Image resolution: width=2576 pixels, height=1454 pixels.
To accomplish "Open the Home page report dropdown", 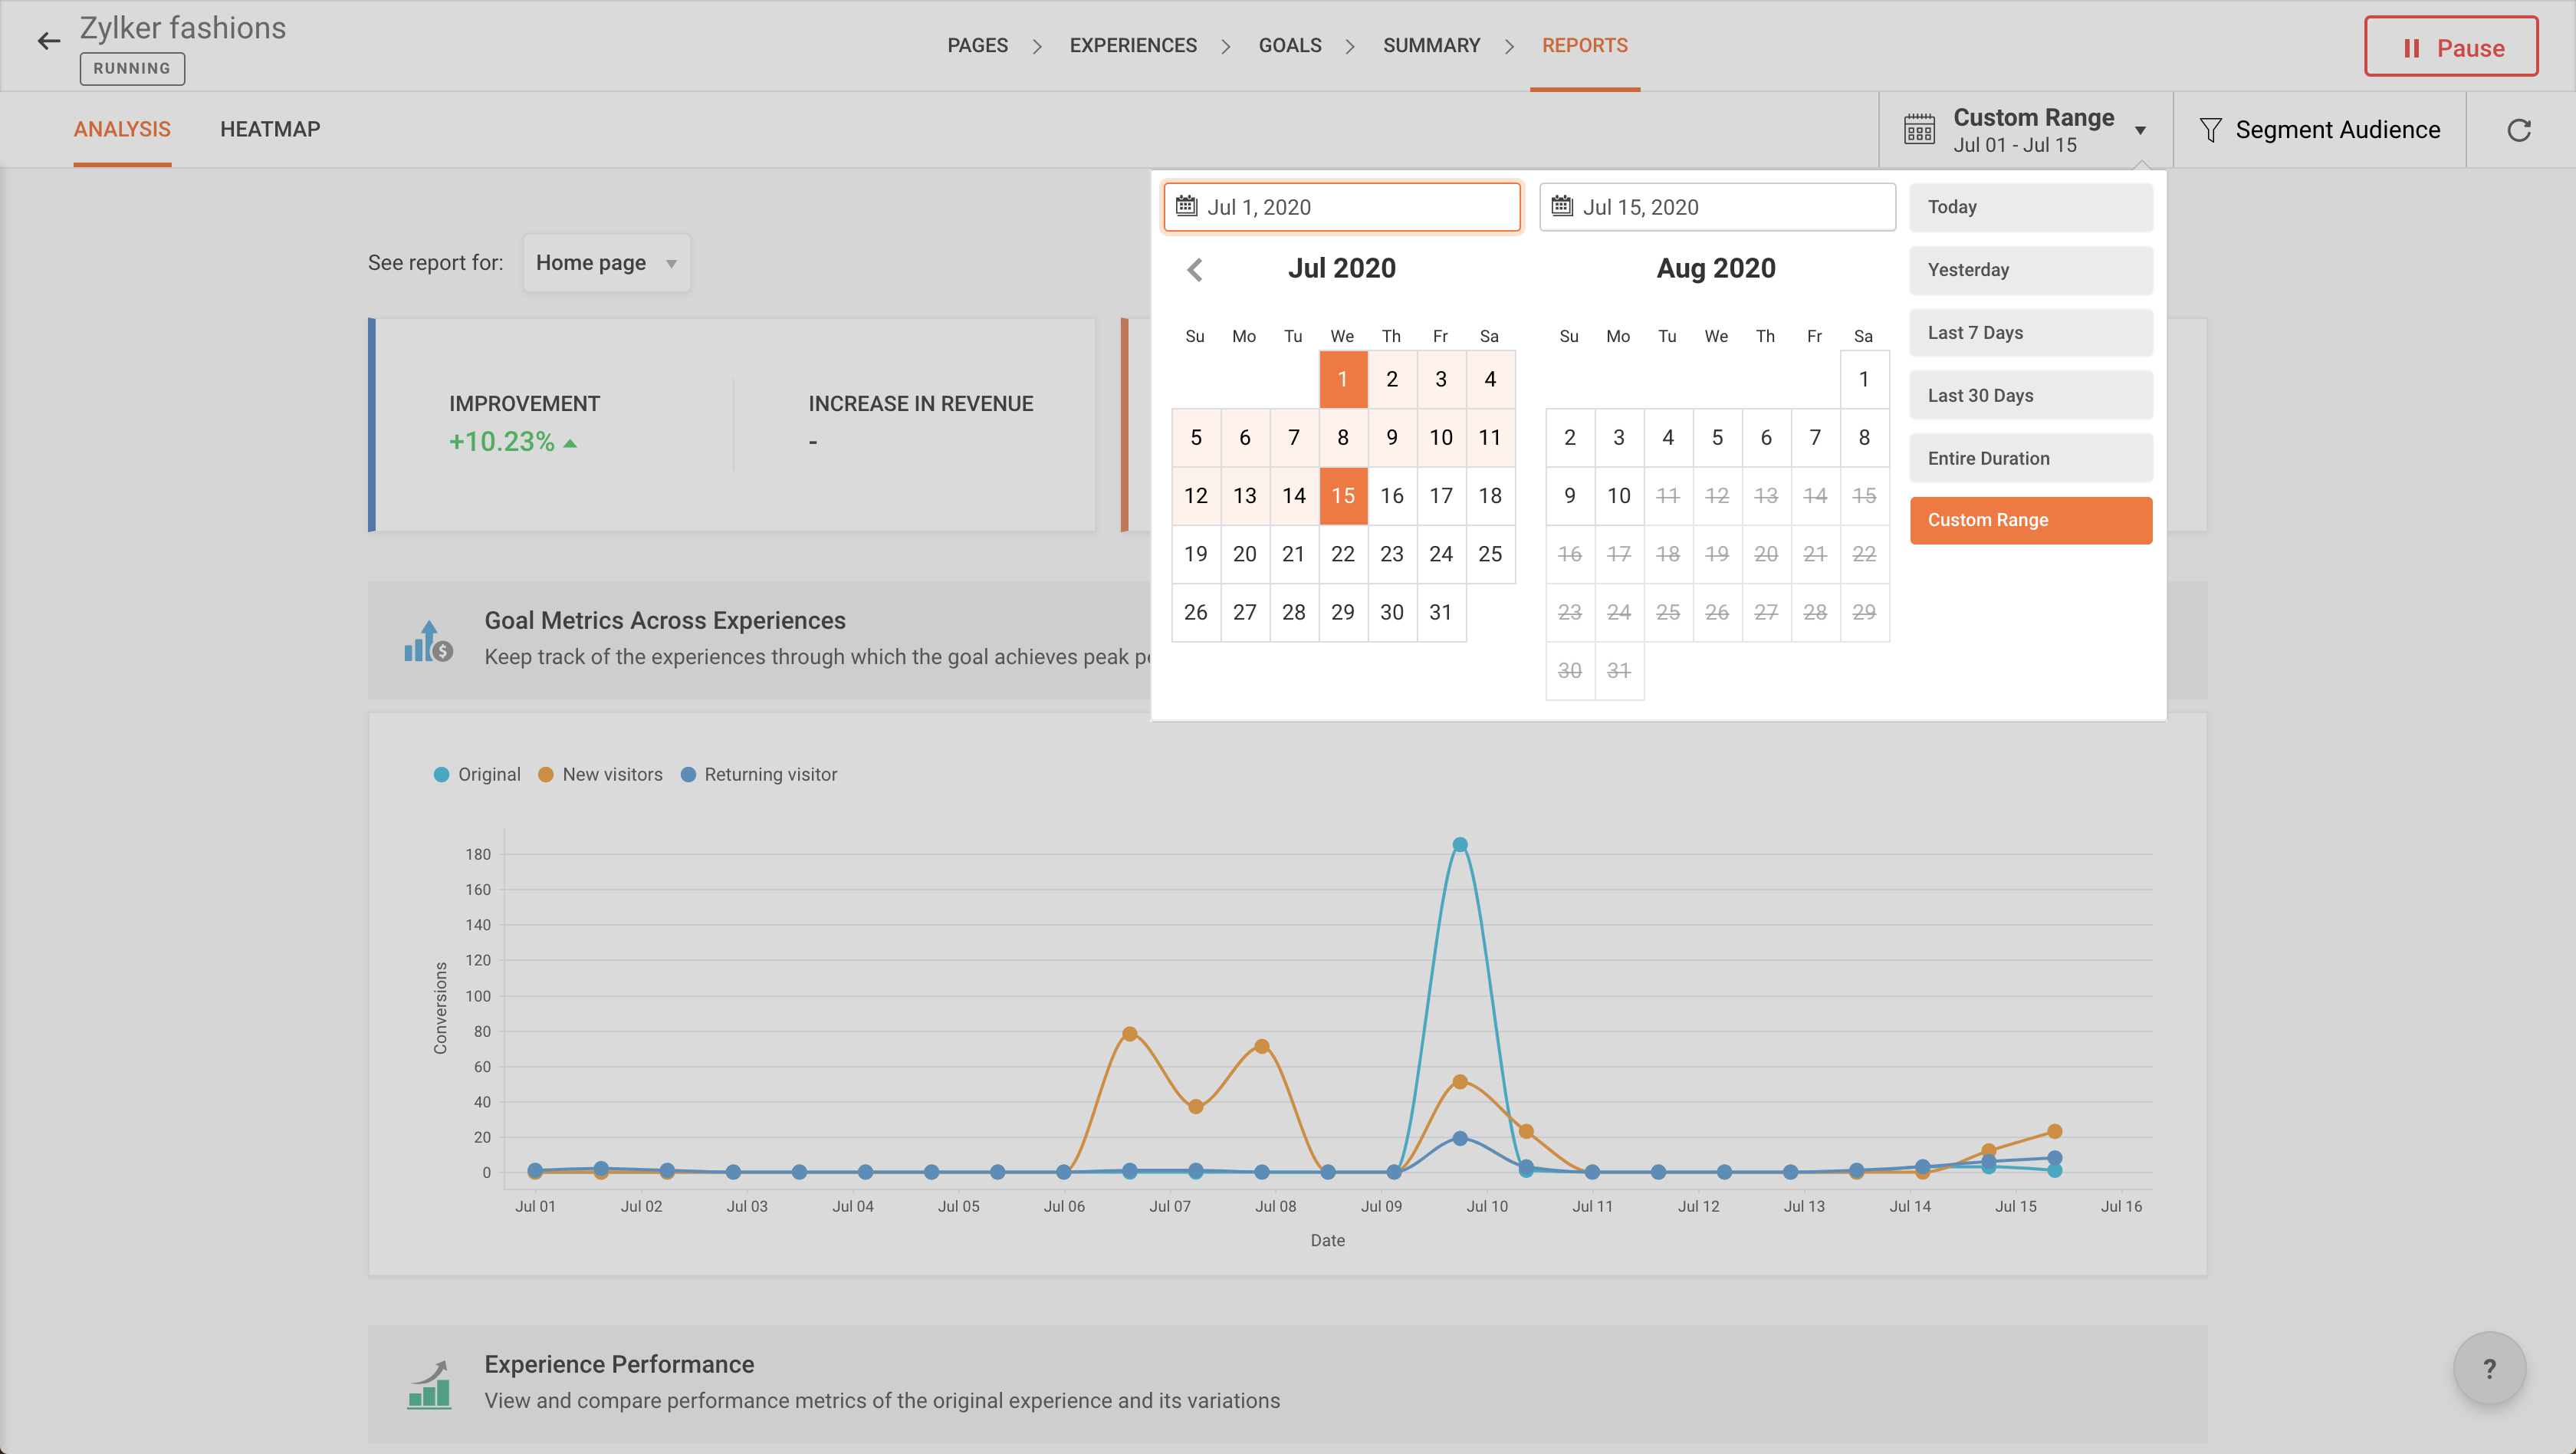I will coord(606,263).
